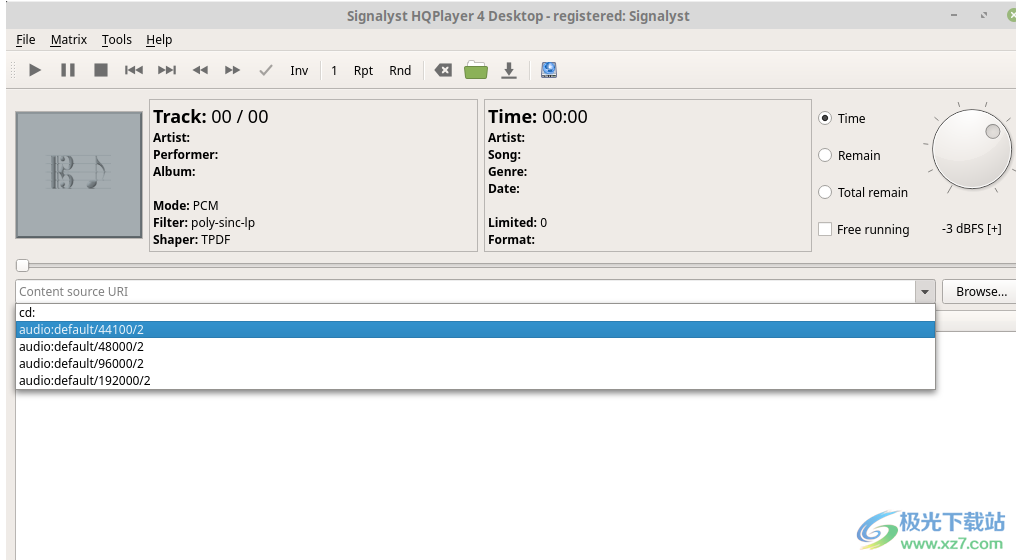This screenshot has width=1016, height=560.
Task: Click the Time: 00:00 display
Action: pyautogui.click(x=538, y=117)
